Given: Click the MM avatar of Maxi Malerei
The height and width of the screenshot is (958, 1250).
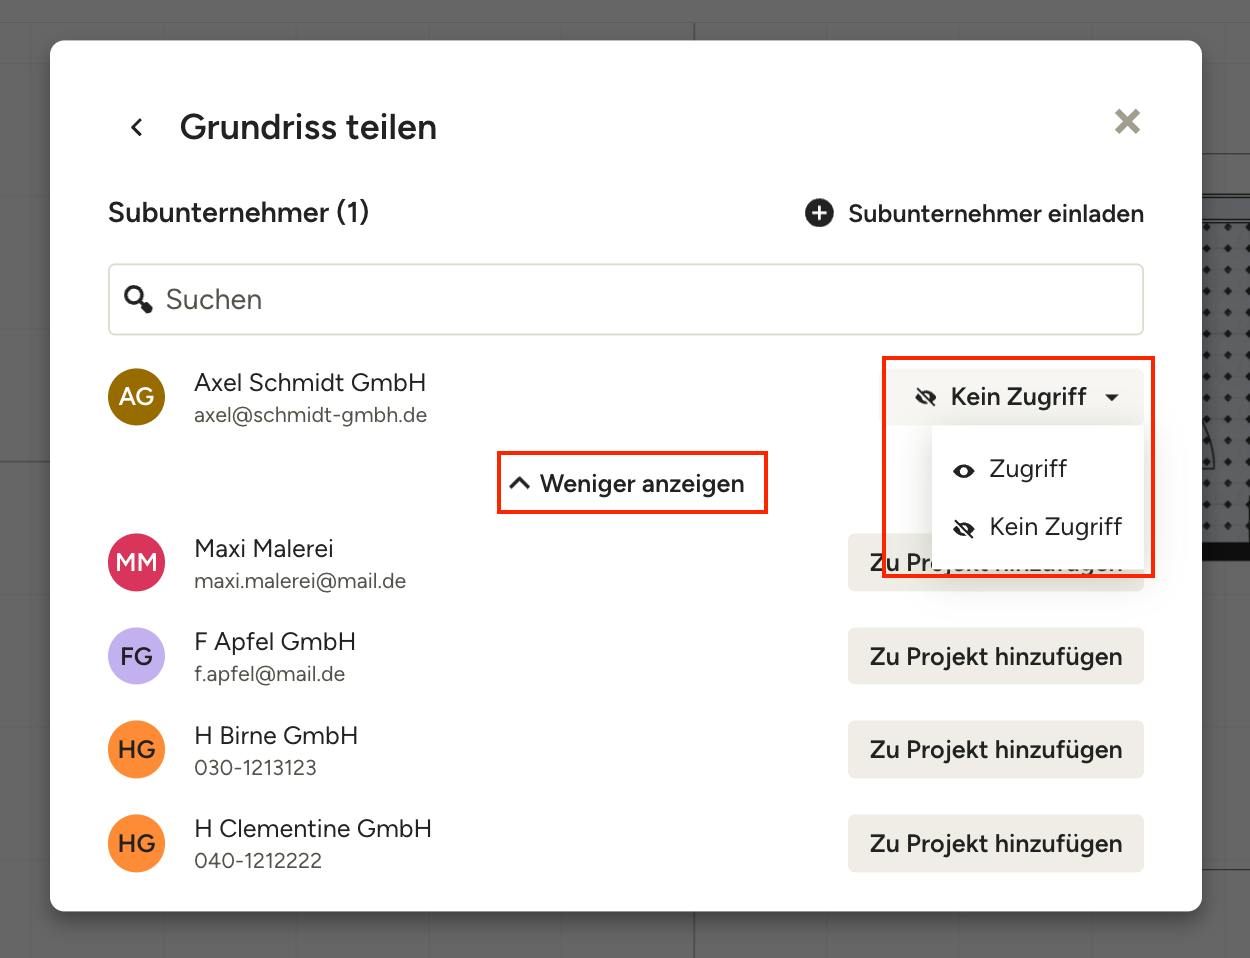Looking at the screenshot, I should pyautogui.click(x=136, y=562).
